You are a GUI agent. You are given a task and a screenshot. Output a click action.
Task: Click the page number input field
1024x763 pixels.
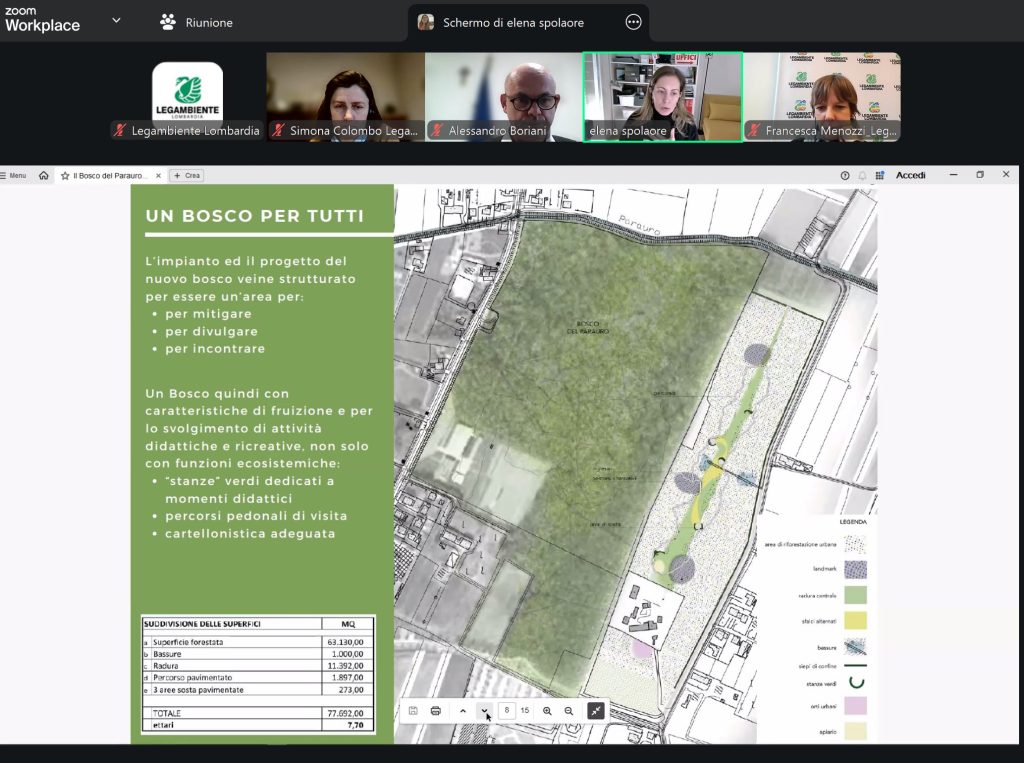(507, 711)
